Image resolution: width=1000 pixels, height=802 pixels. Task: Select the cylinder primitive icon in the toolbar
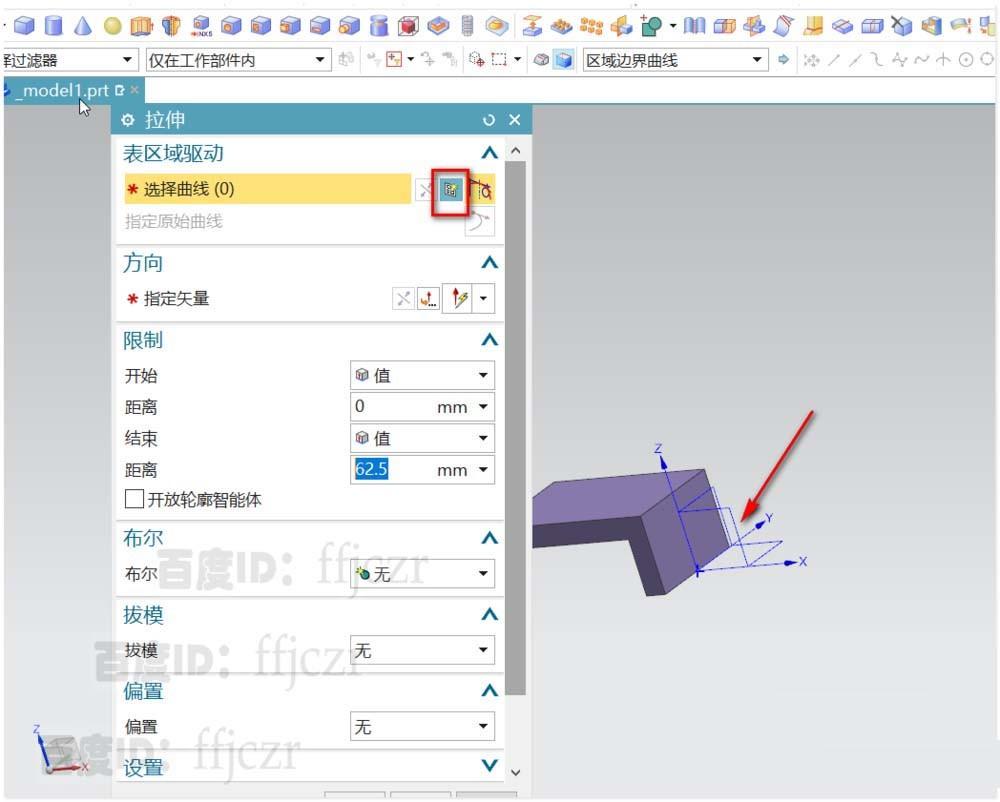[x=52, y=25]
